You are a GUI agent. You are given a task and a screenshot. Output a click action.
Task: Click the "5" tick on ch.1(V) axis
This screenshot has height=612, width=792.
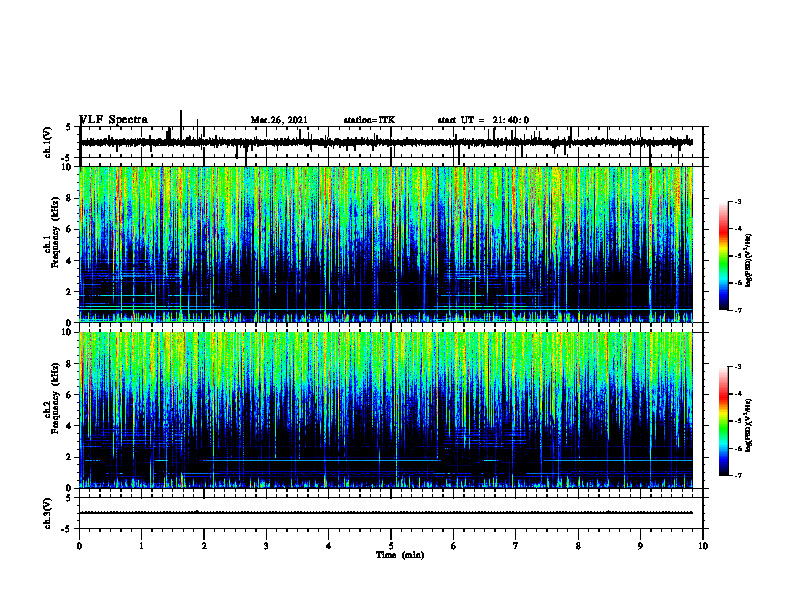click(x=70, y=127)
